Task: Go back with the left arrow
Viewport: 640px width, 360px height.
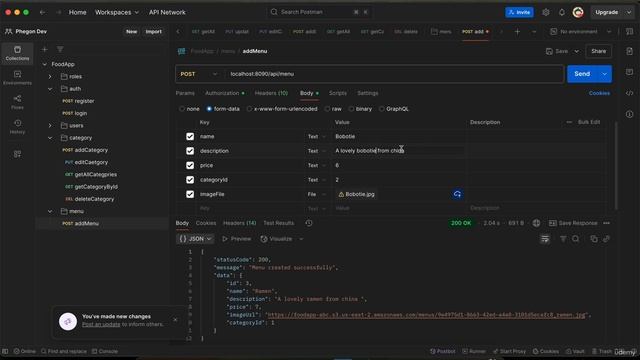Action: pos(42,12)
